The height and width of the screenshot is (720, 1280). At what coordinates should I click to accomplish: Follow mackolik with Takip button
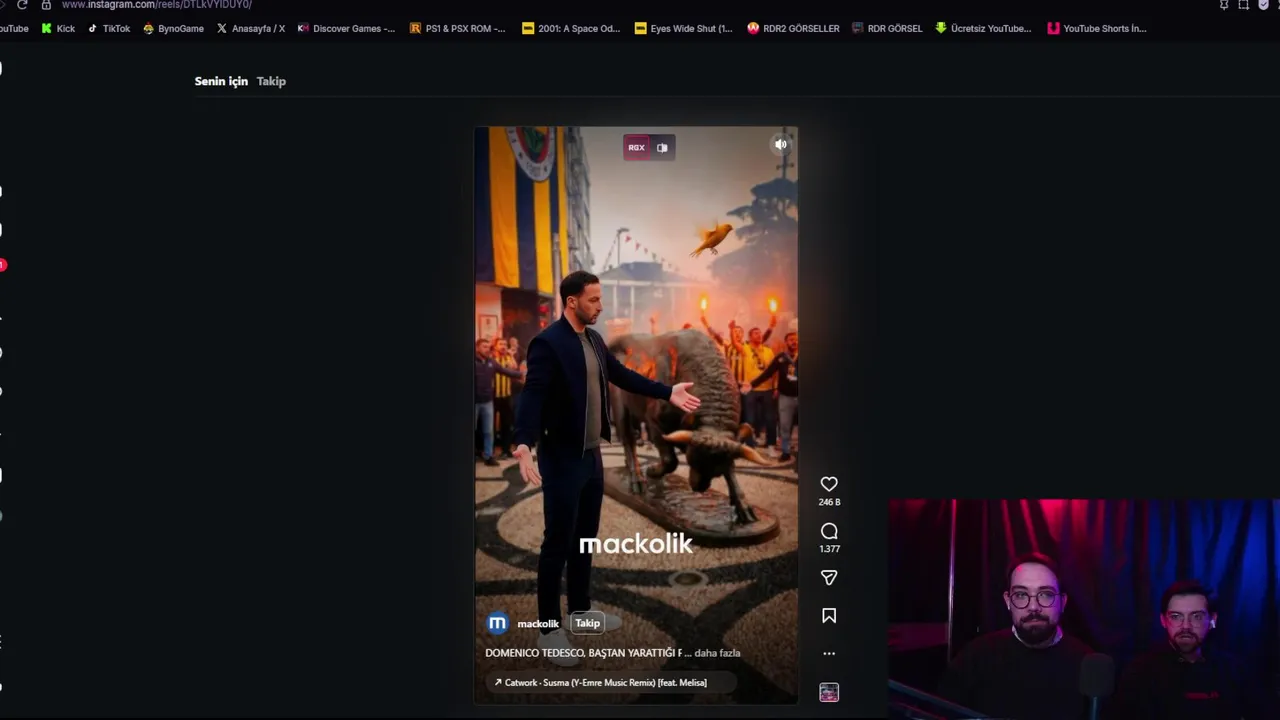pyautogui.click(x=588, y=623)
